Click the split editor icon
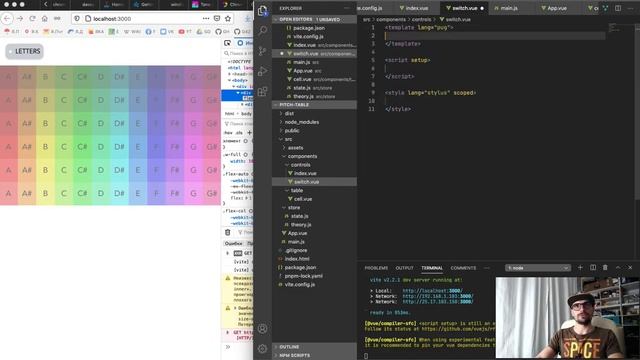The height and width of the screenshot is (360, 640). click(x=618, y=8)
